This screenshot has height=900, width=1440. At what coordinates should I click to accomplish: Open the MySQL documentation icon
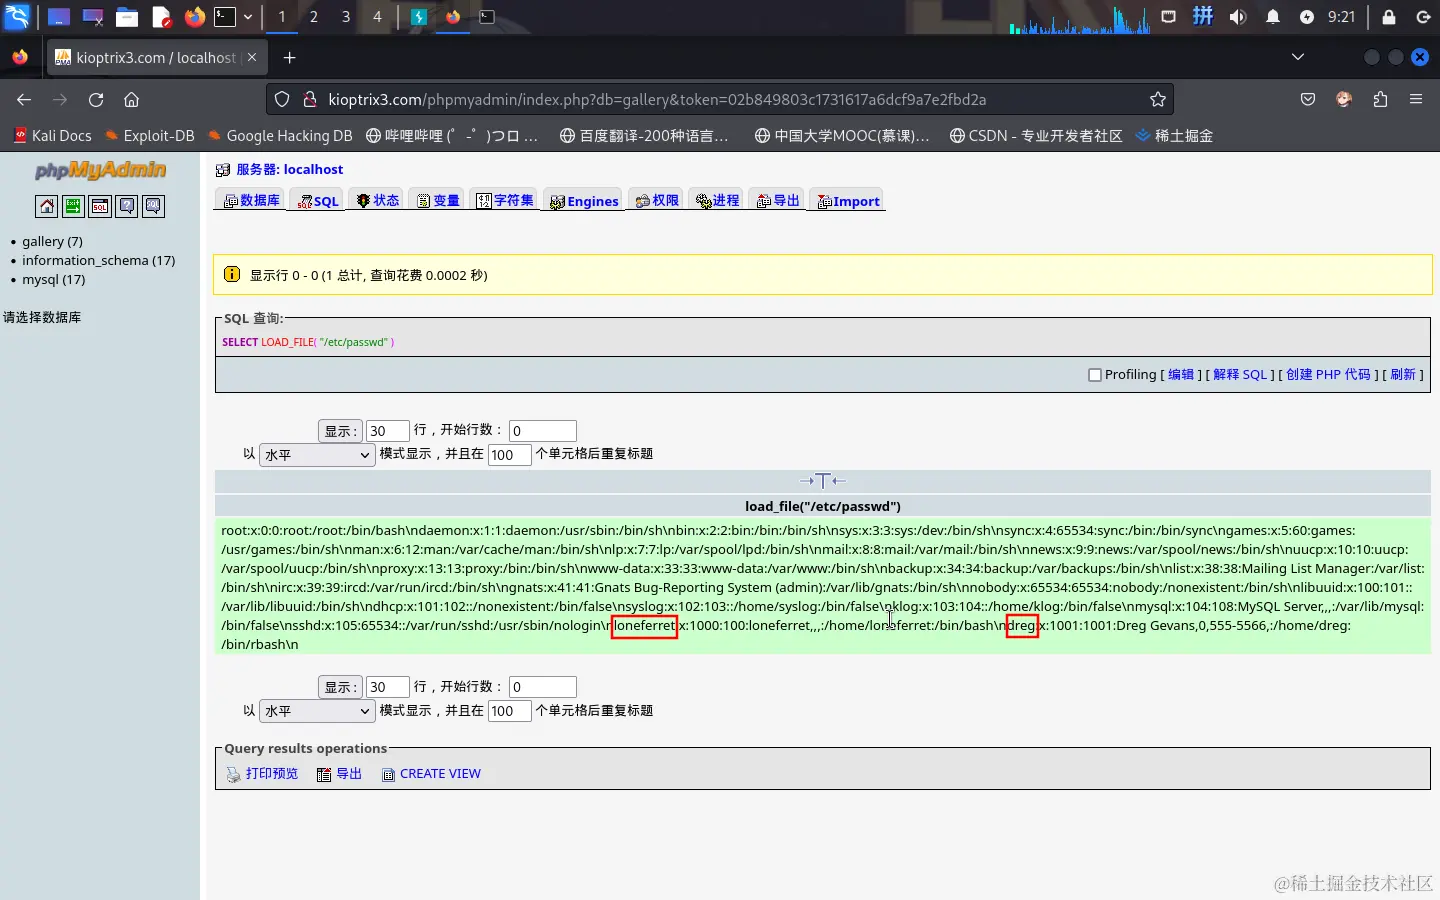click(153, 206)
